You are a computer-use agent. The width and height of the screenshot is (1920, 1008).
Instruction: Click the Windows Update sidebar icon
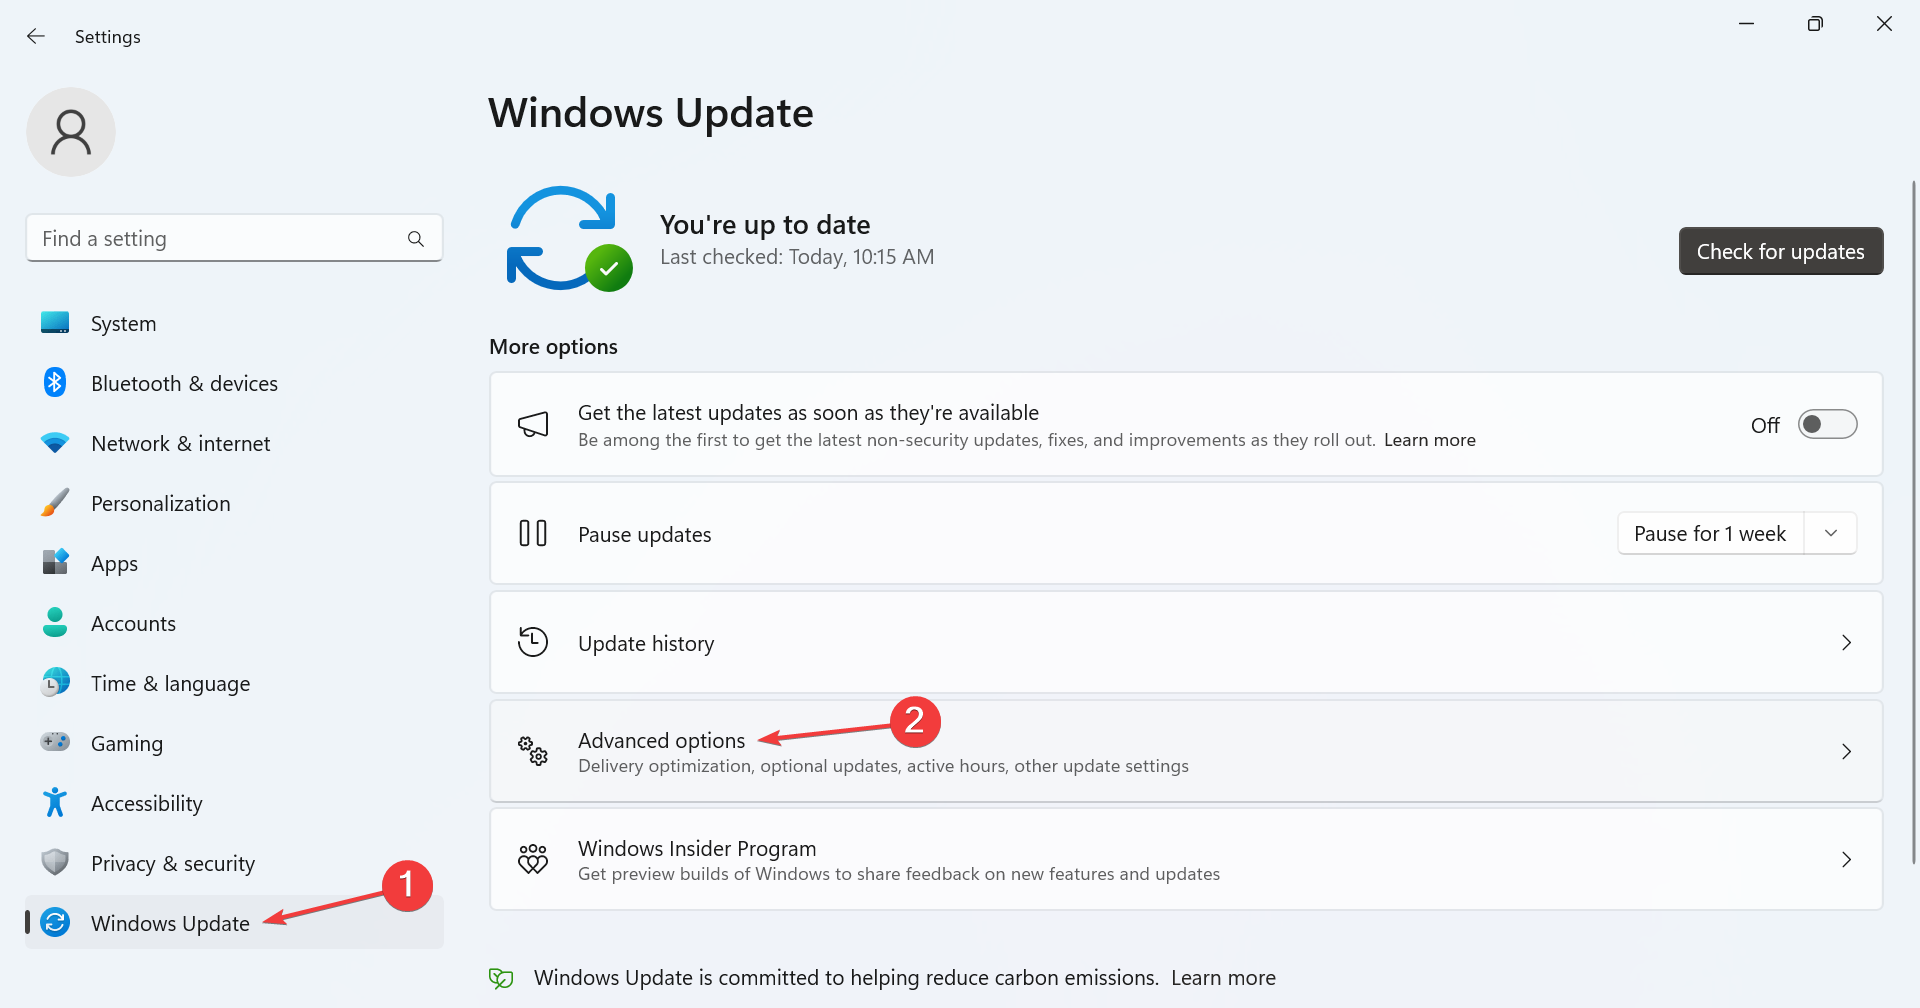tap(55, 922)
